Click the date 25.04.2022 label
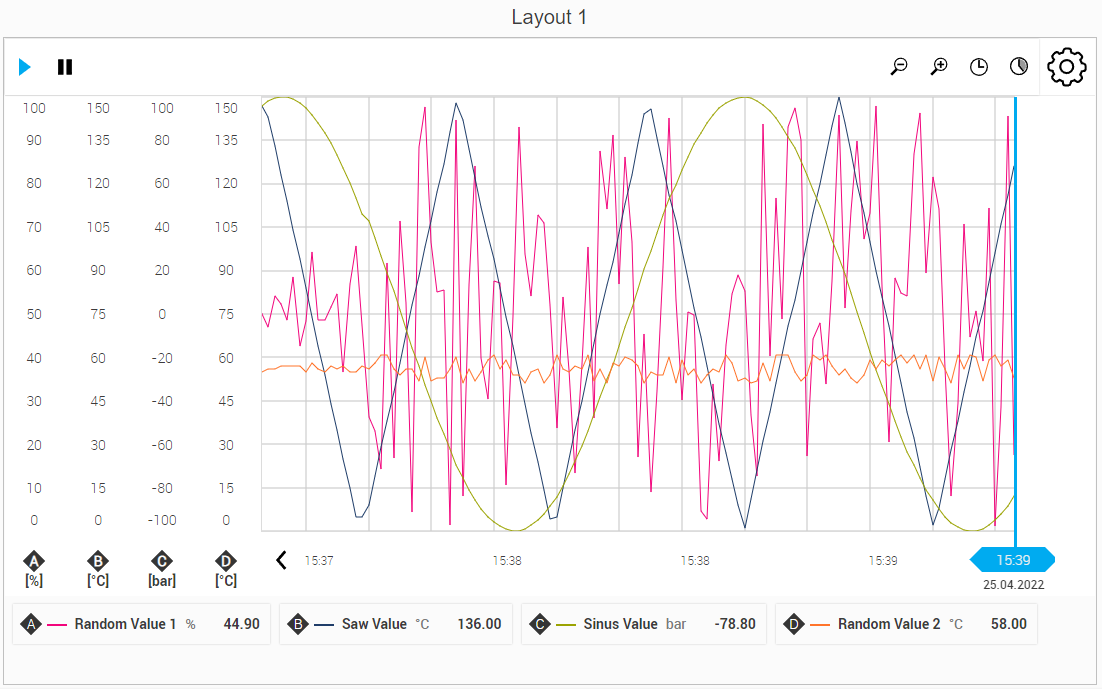The width and height of the screenshot is (1102, 689). point(1013,585)
